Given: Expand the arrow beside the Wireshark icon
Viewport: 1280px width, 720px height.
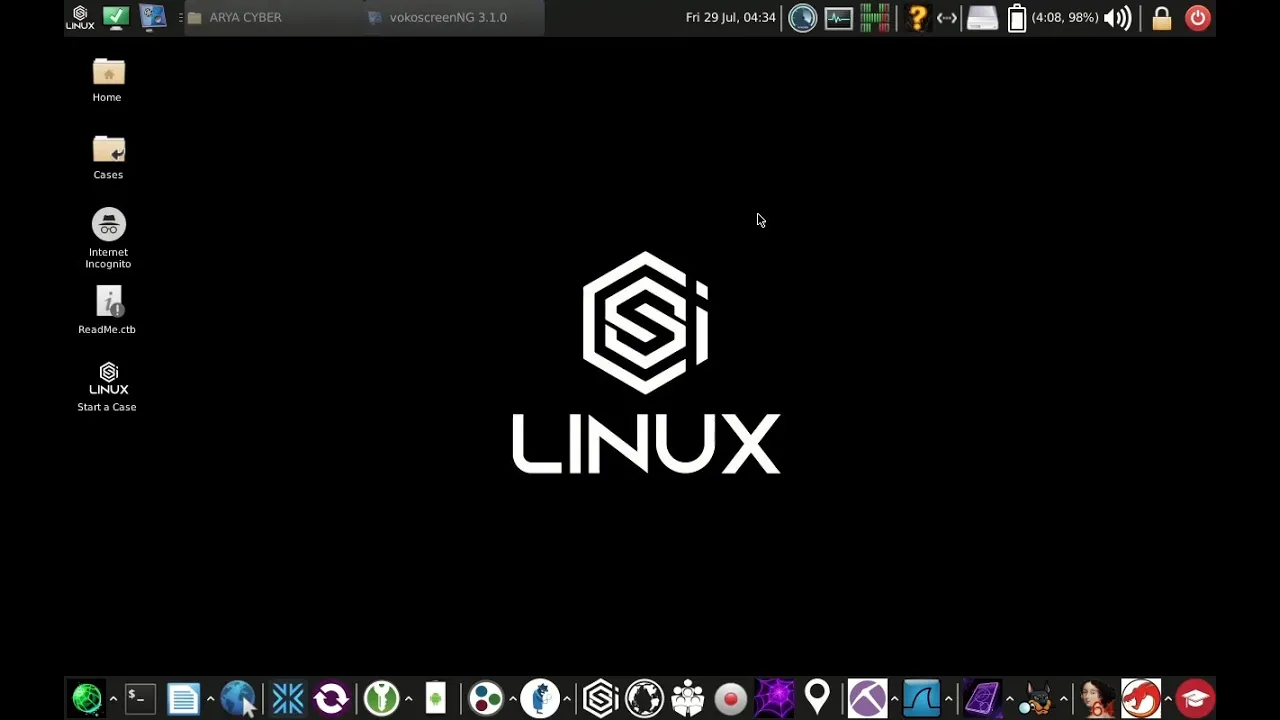Looking at the screenshot, I should click(948, 698).
